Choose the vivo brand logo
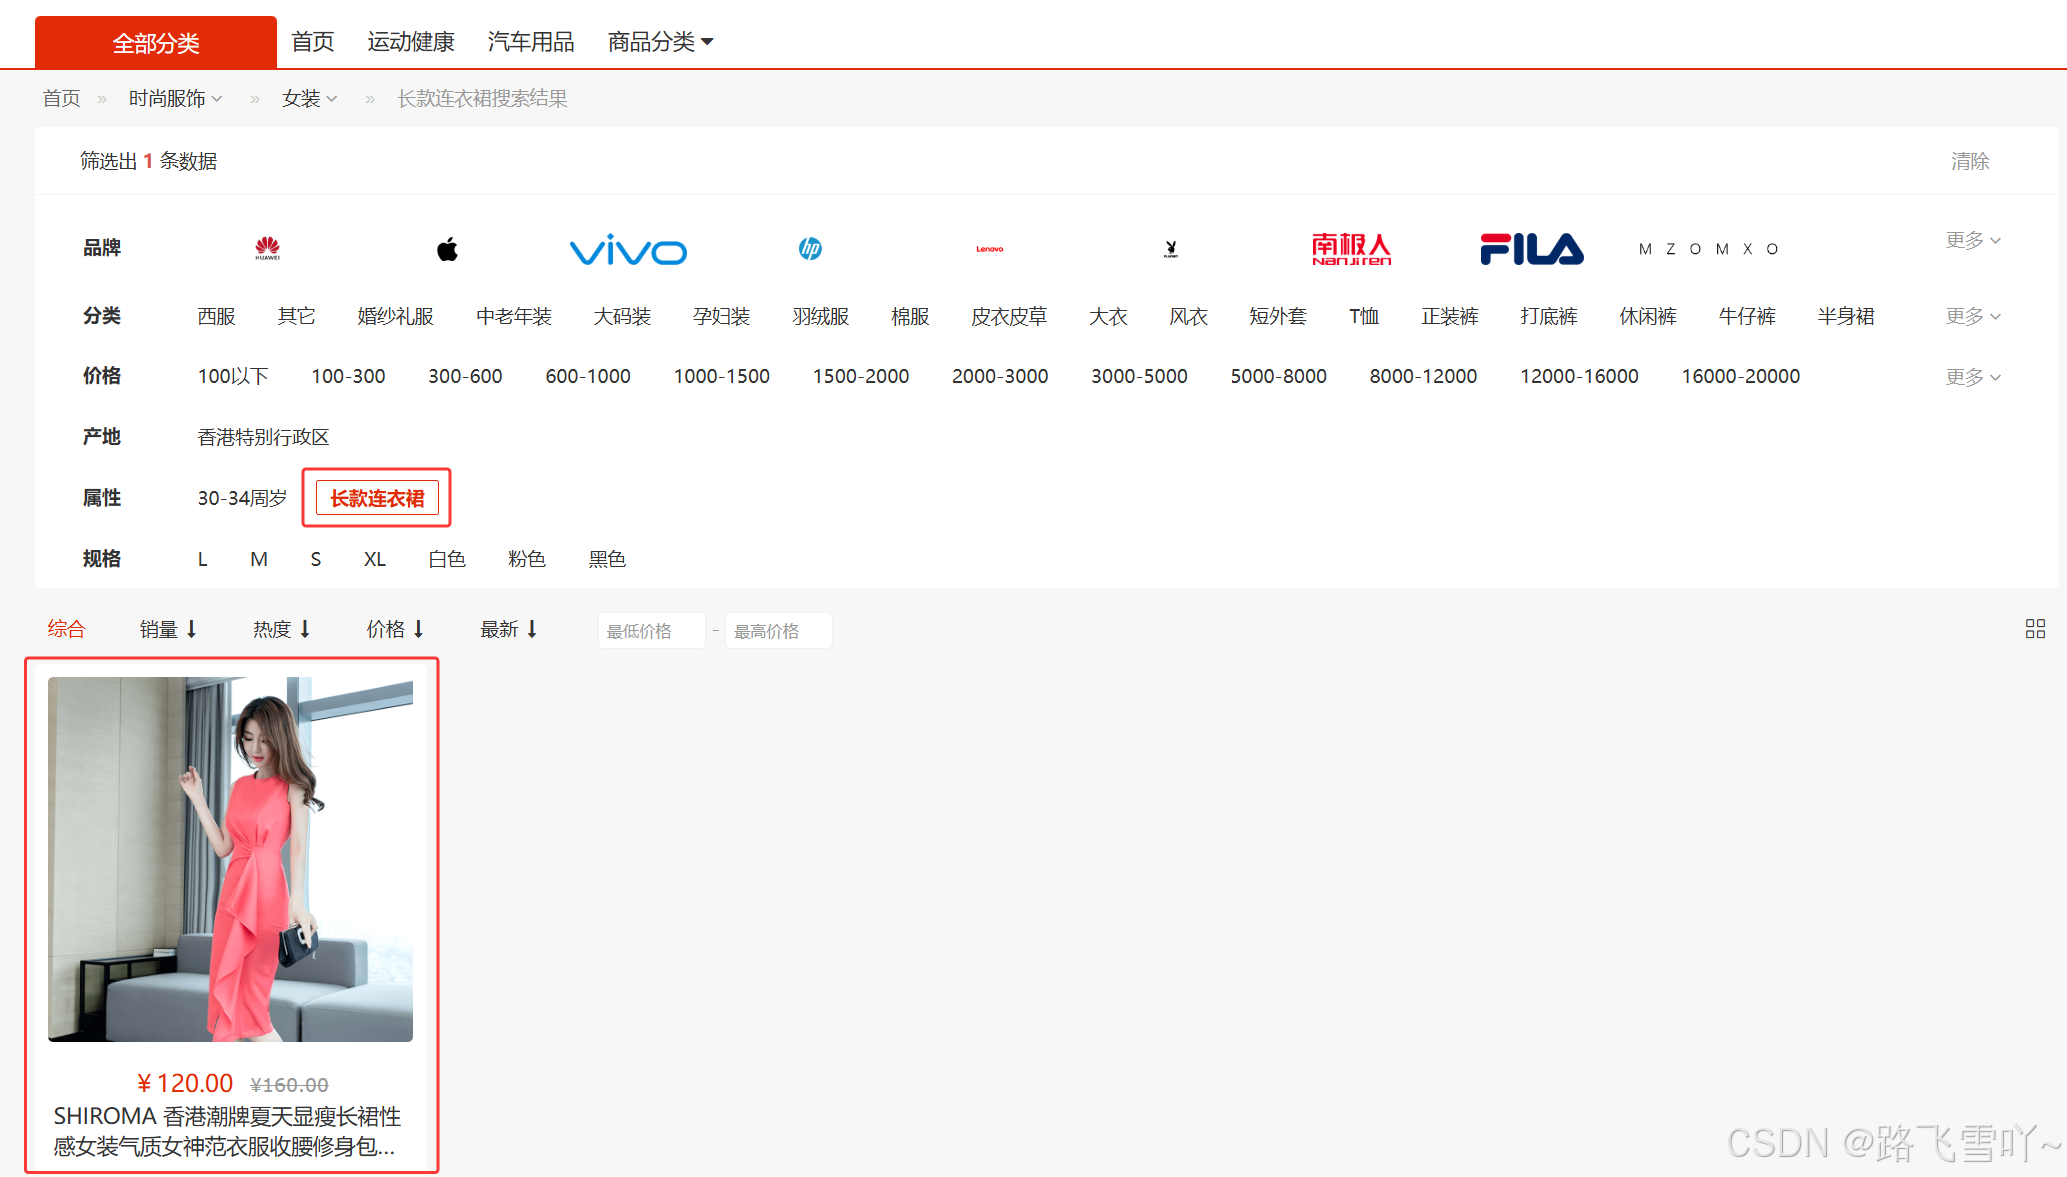2067x1177 pixels. (x=628, y=250)
